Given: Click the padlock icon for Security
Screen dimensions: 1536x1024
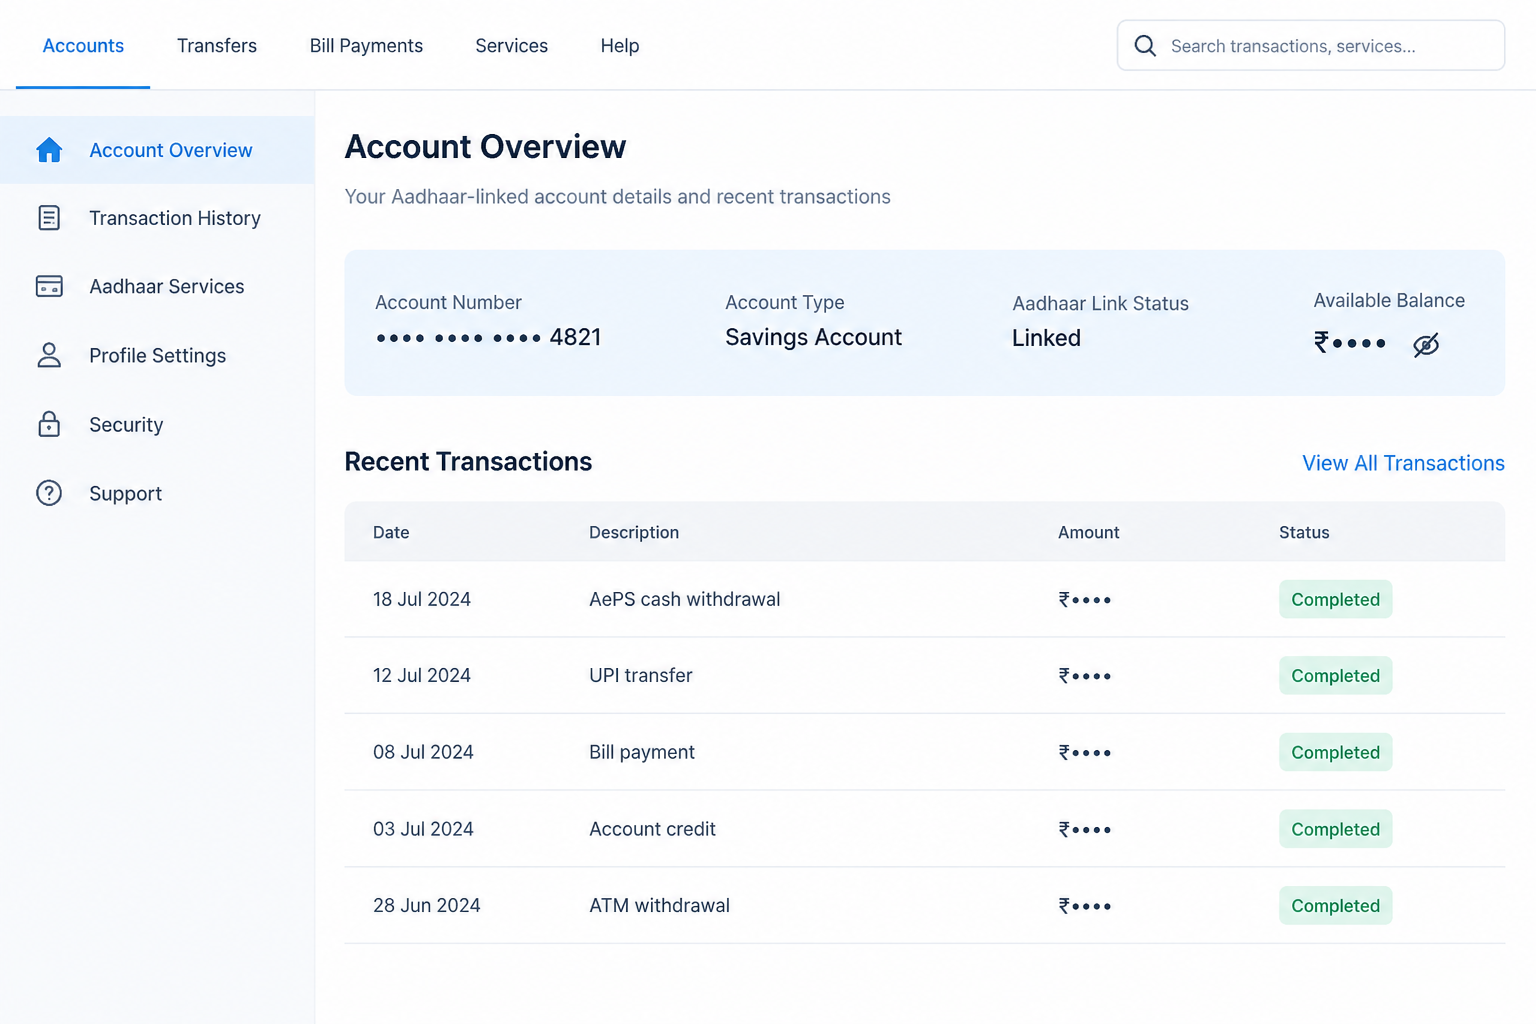Looking at the screenshot, I should coord(49,424).
